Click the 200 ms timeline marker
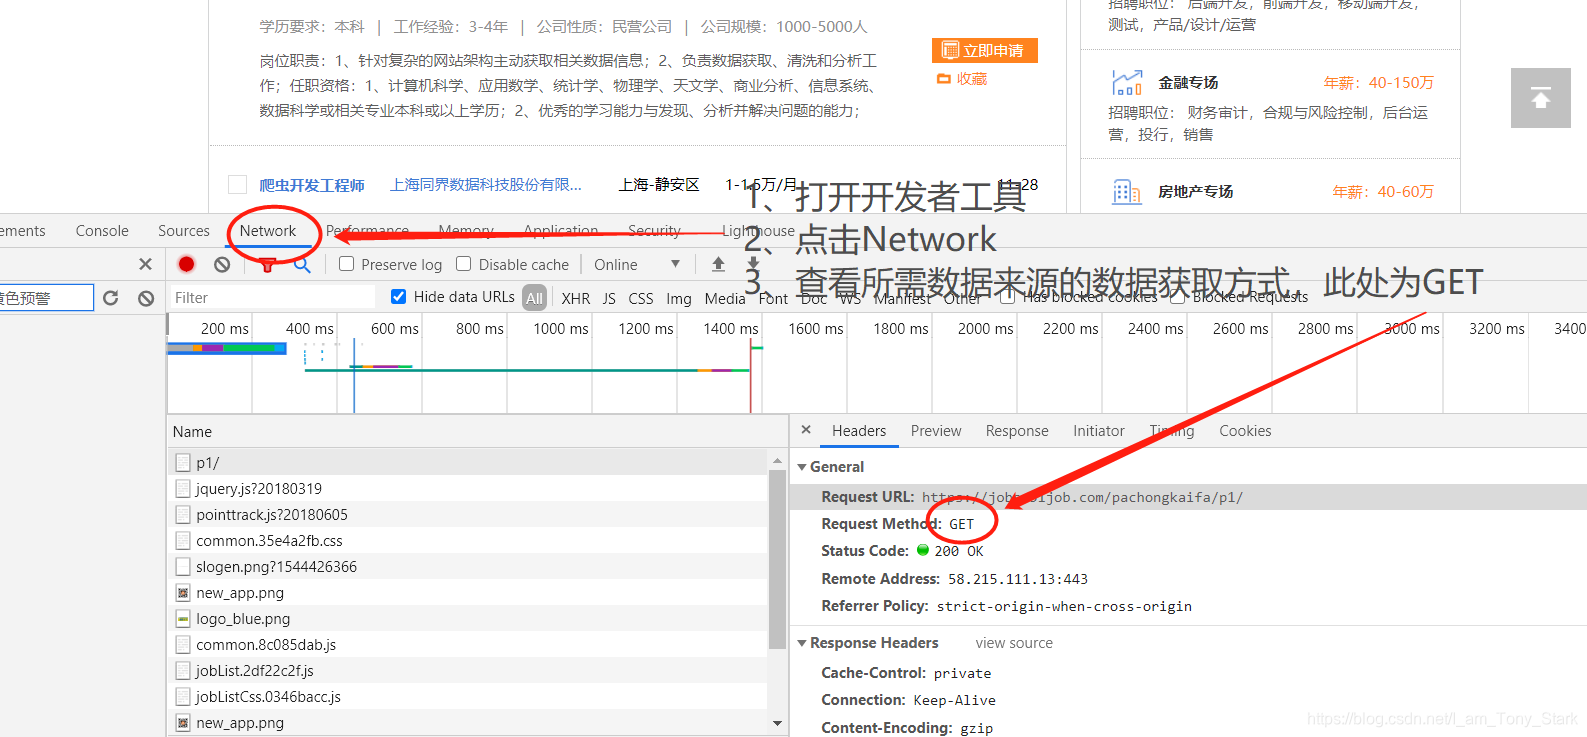The image size is (1587, 737). (225, 328)
